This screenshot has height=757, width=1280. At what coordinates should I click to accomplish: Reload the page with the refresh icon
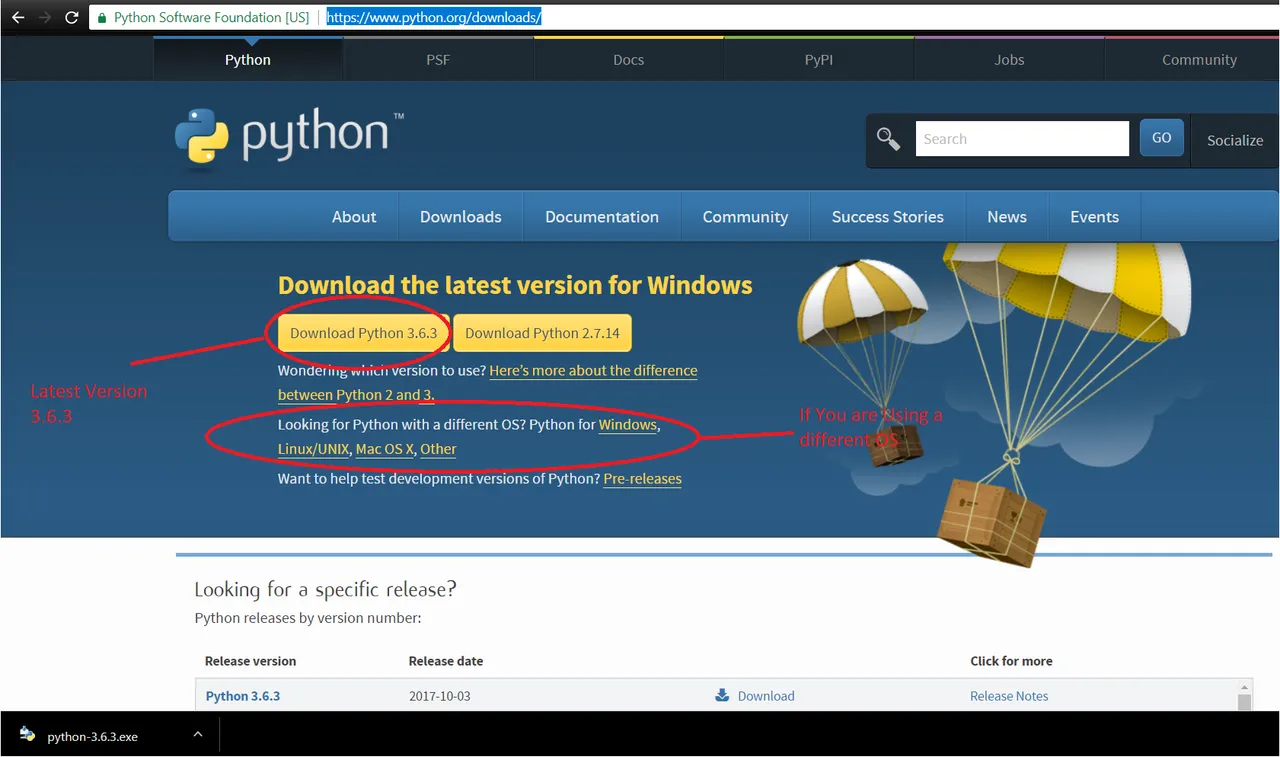click(71, 17)
